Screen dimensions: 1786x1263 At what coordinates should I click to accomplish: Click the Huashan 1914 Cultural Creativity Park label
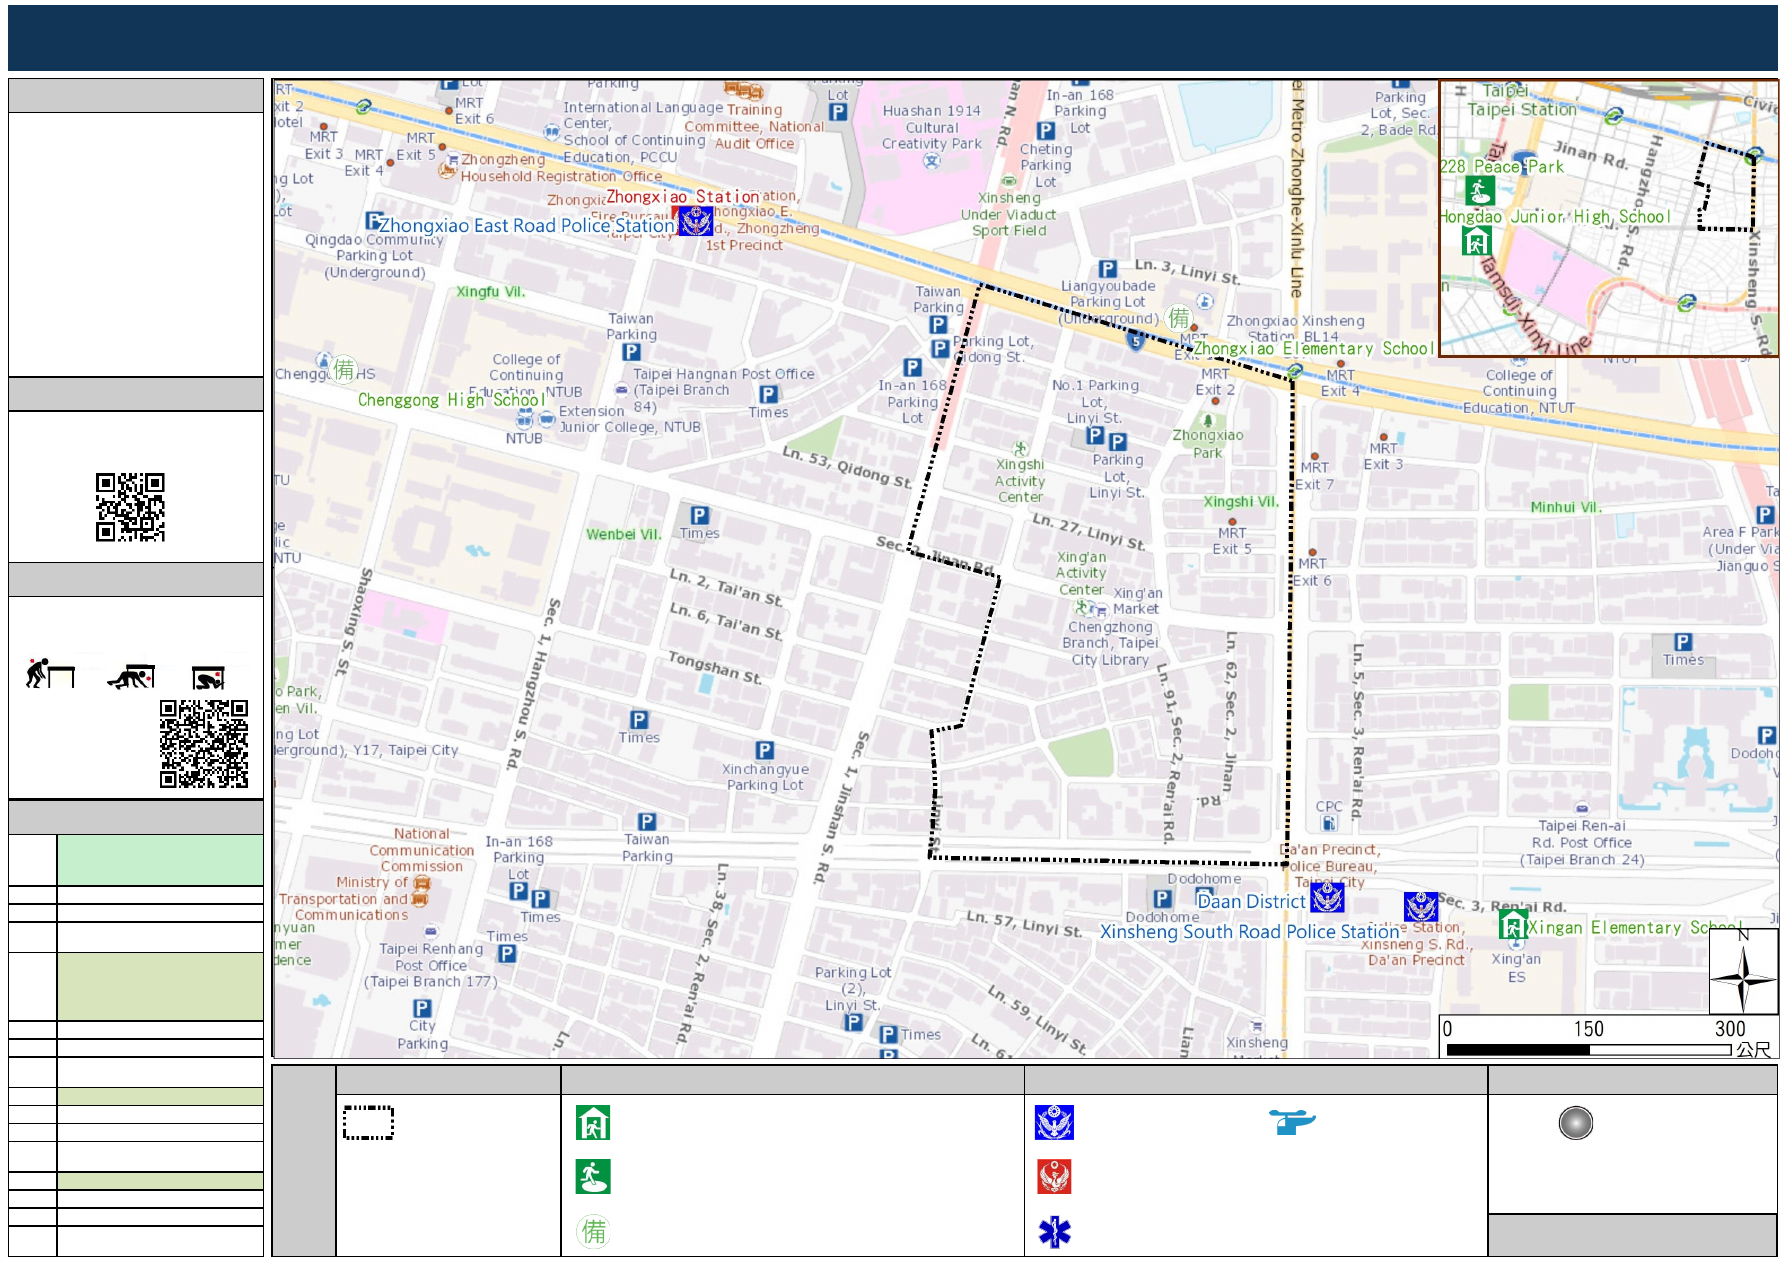[932, 127]
